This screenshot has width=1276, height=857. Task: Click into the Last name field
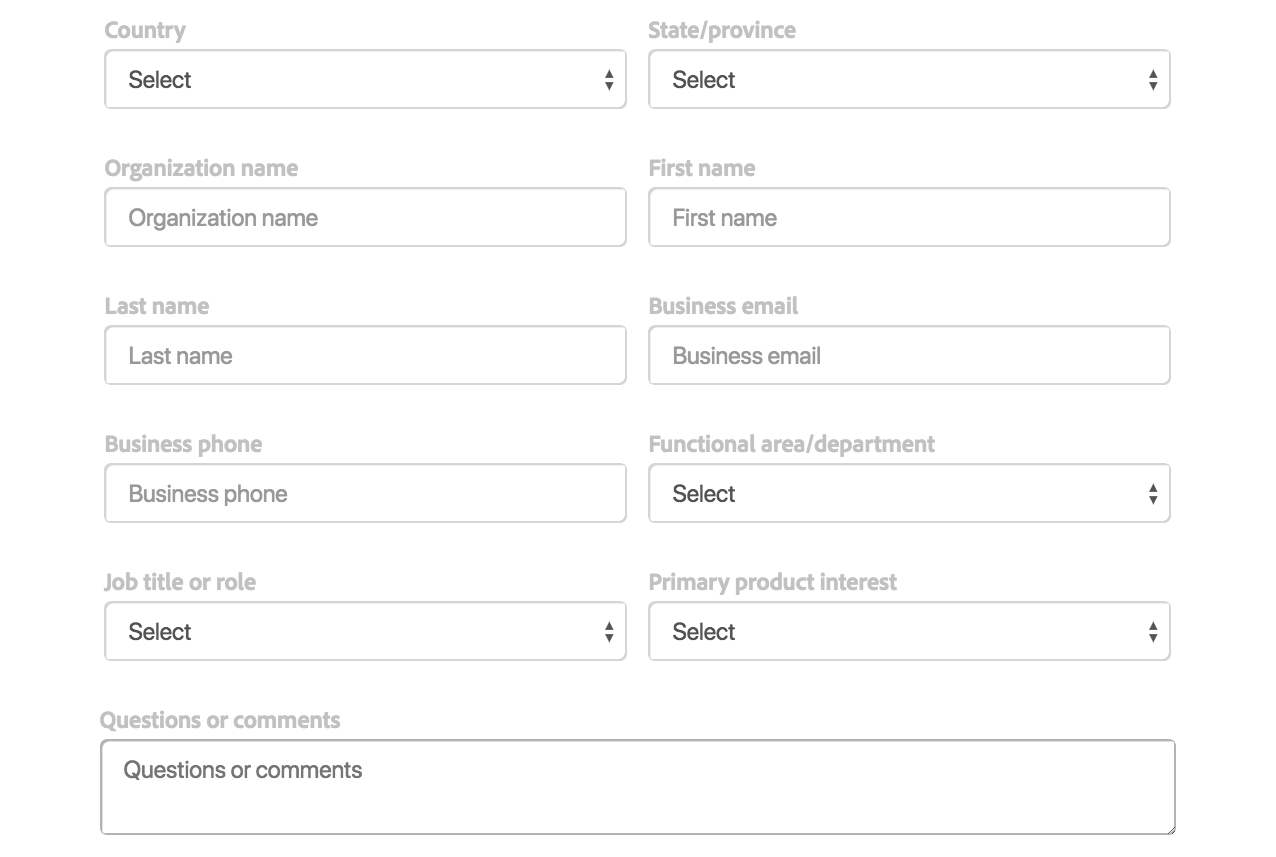[x=365, y=356]
